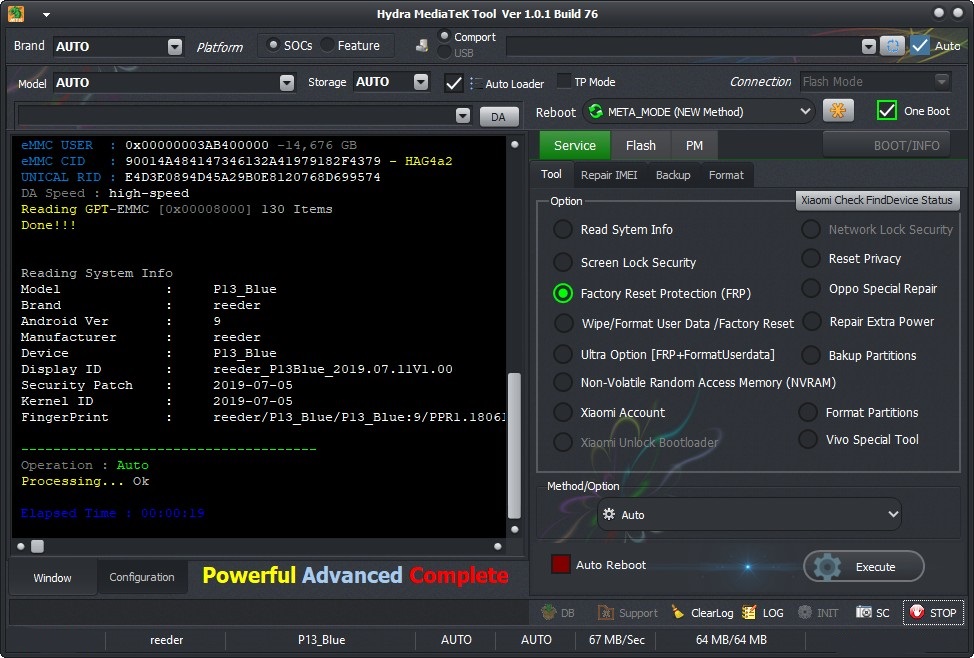Take a screenshot with SC camera icon
Screen dimensions: 974x658
pos(863,613)
